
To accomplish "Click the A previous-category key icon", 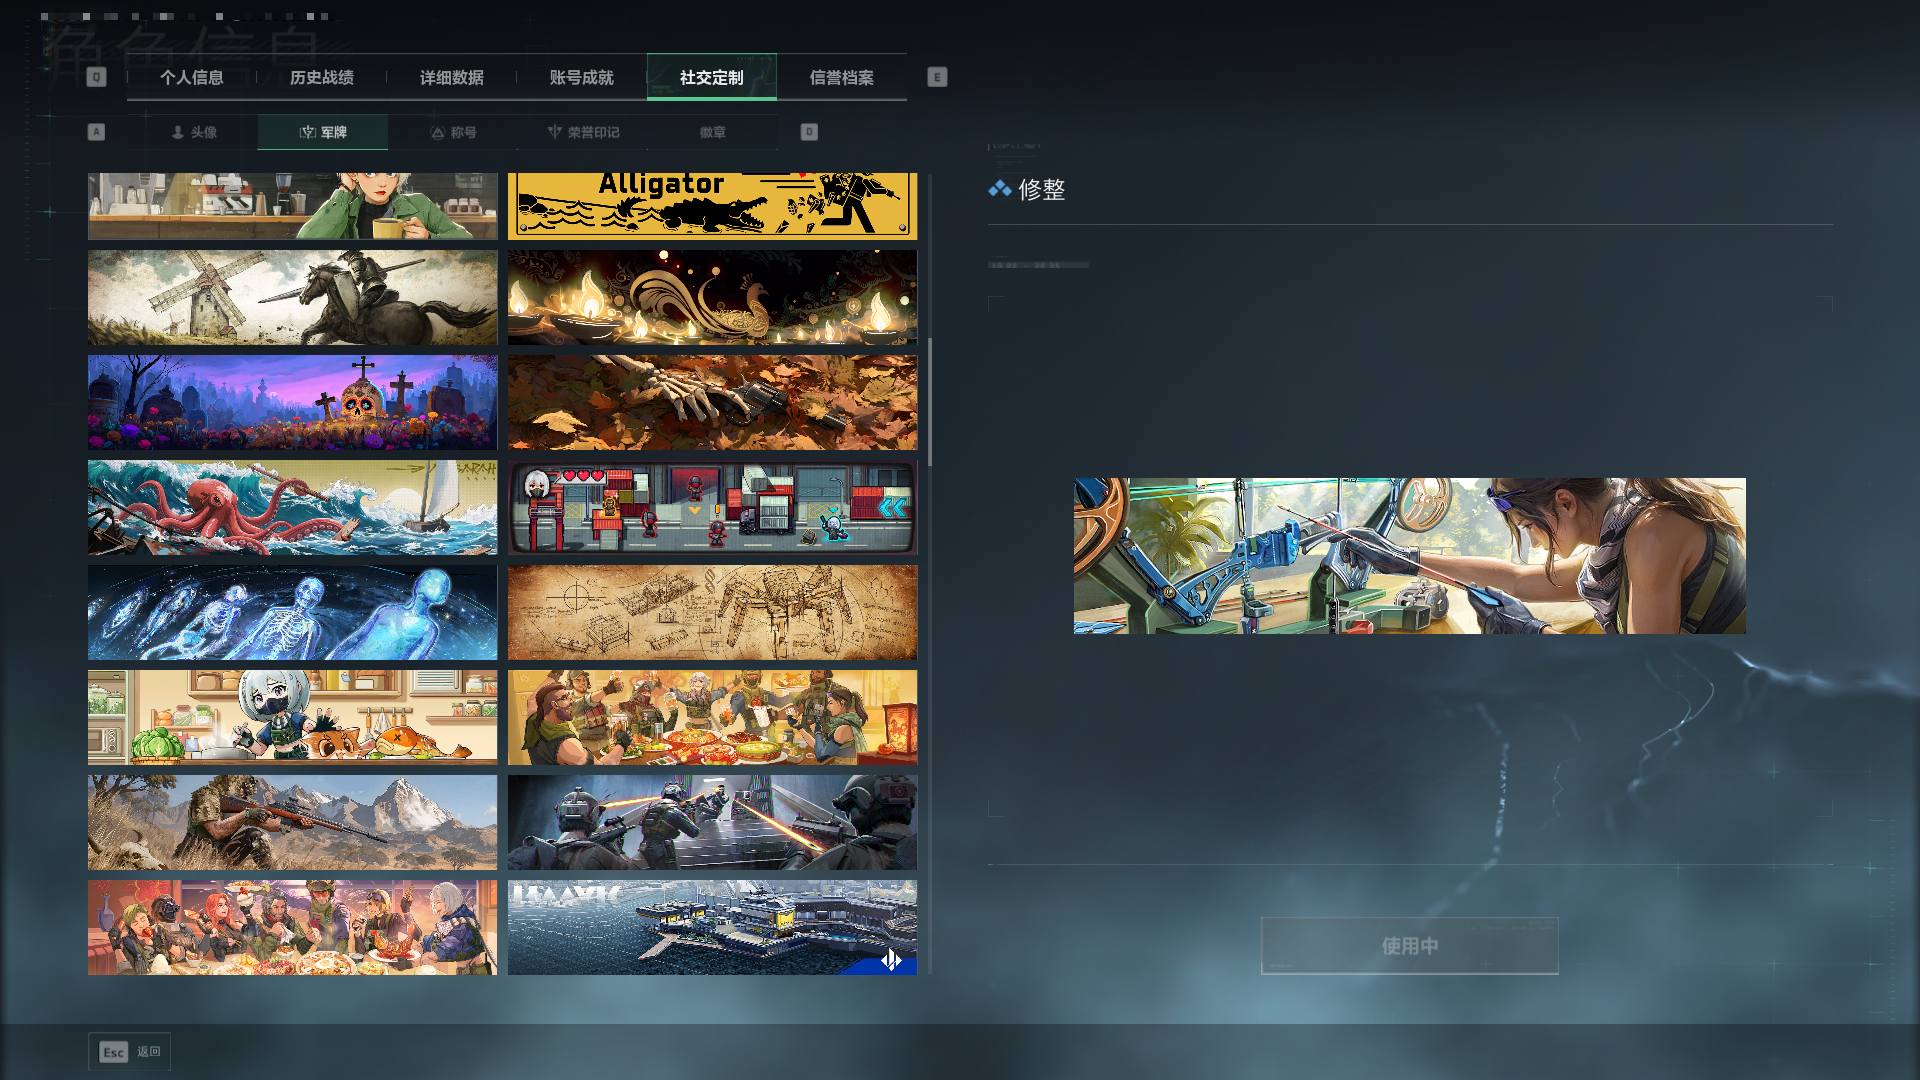I will click(x=96, y=132).
